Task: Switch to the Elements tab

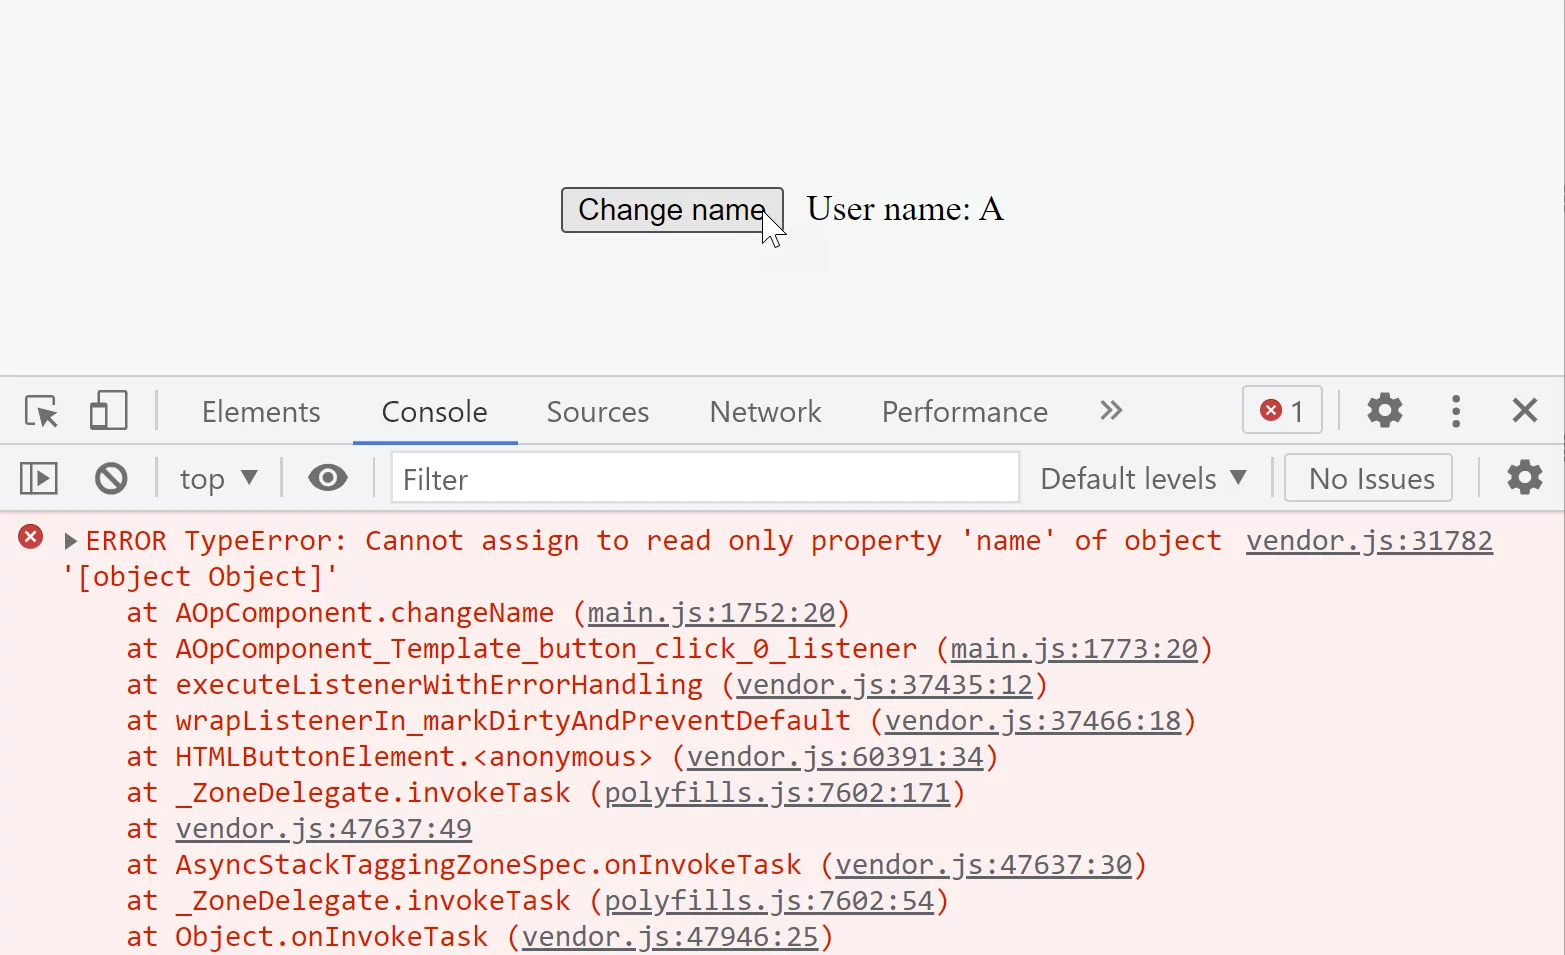Action: click(x=260, y=411)
